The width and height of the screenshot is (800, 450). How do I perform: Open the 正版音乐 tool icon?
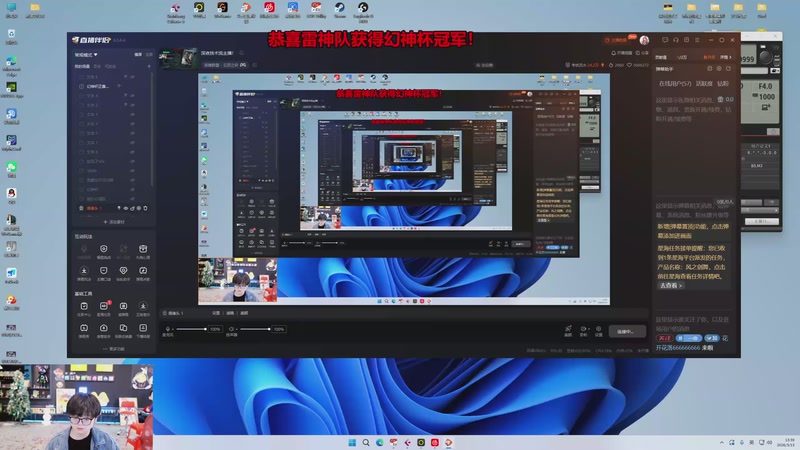[143, 306]
